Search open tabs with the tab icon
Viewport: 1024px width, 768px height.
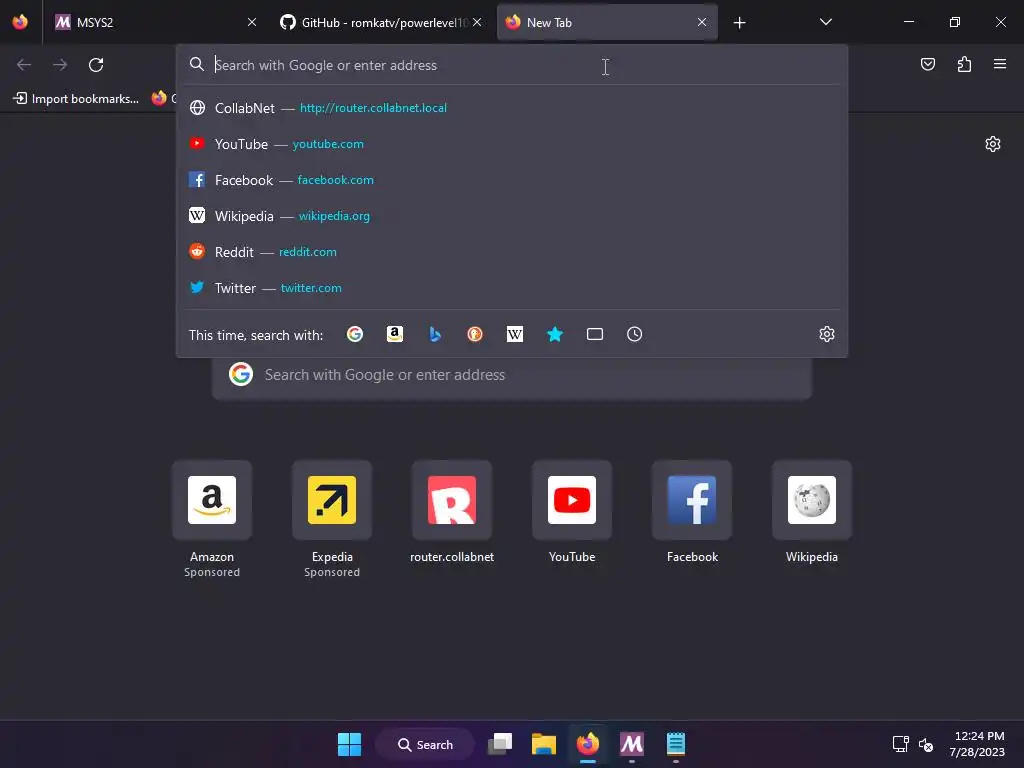pos(594,334)
